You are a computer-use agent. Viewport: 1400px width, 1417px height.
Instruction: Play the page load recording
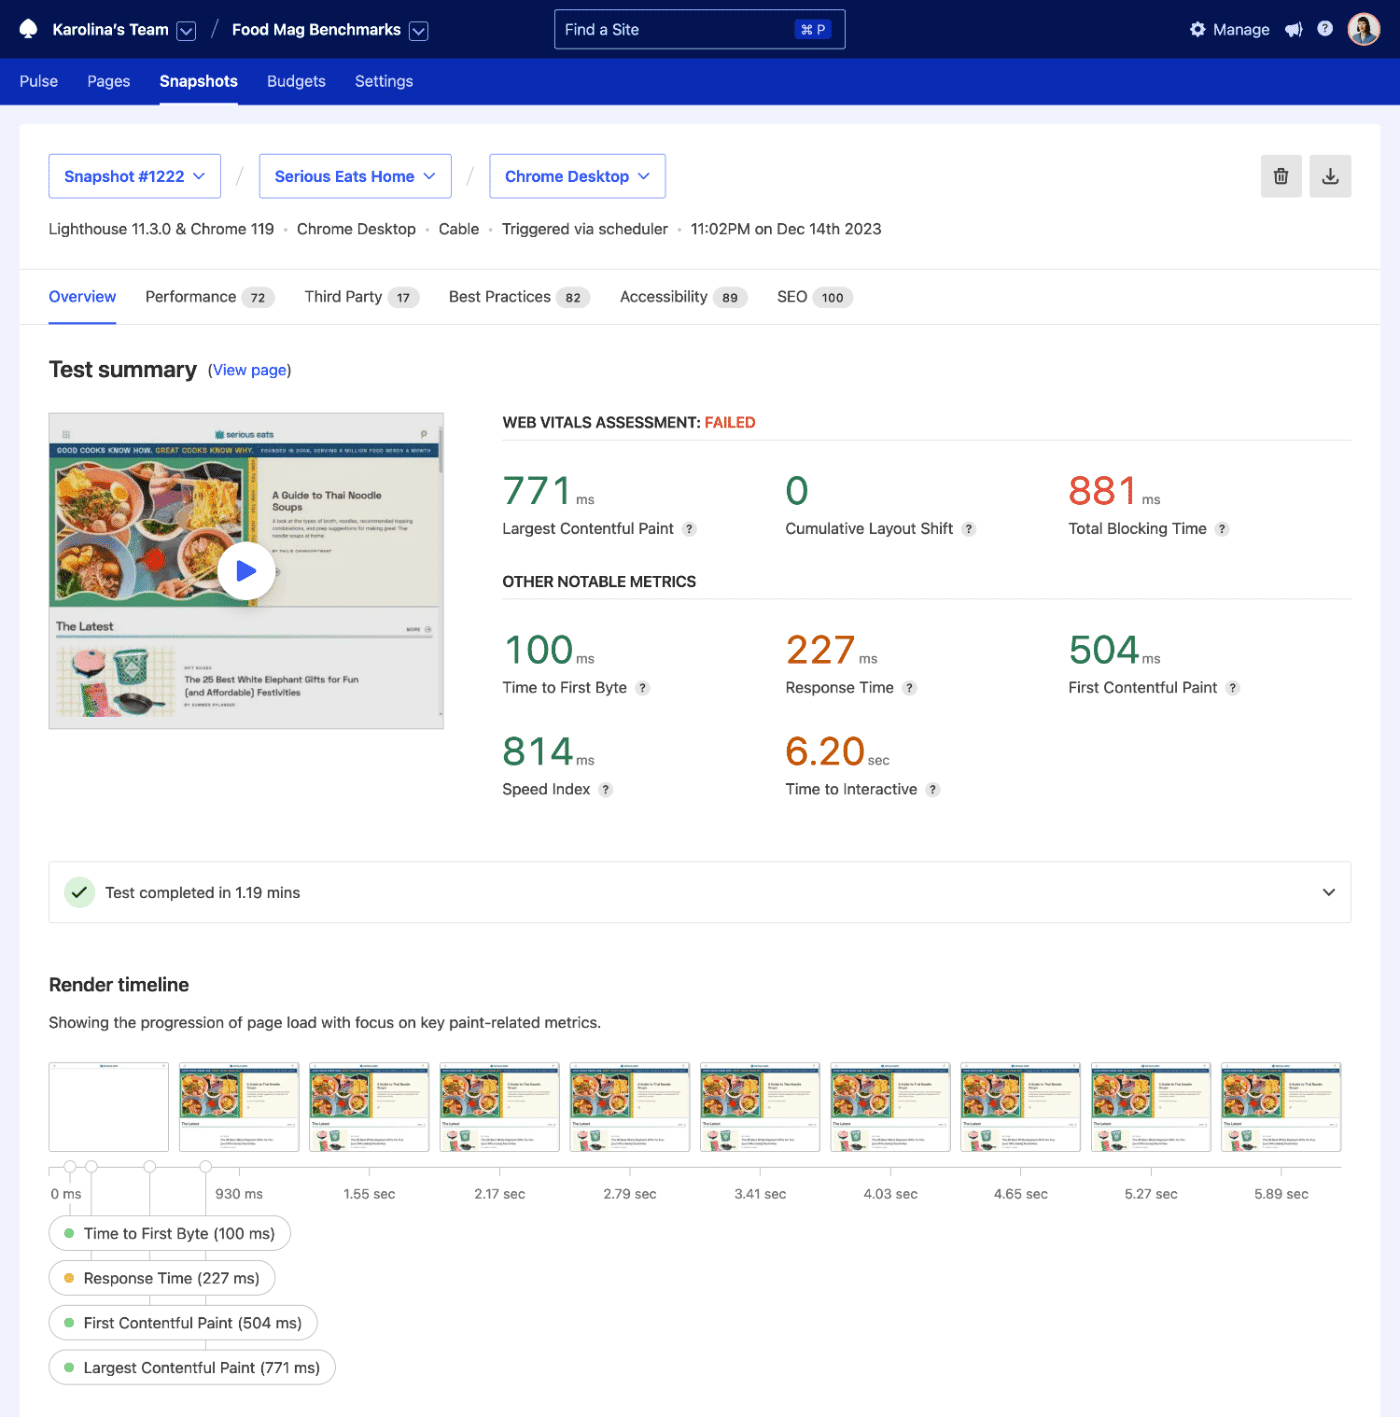pos(246,570)
